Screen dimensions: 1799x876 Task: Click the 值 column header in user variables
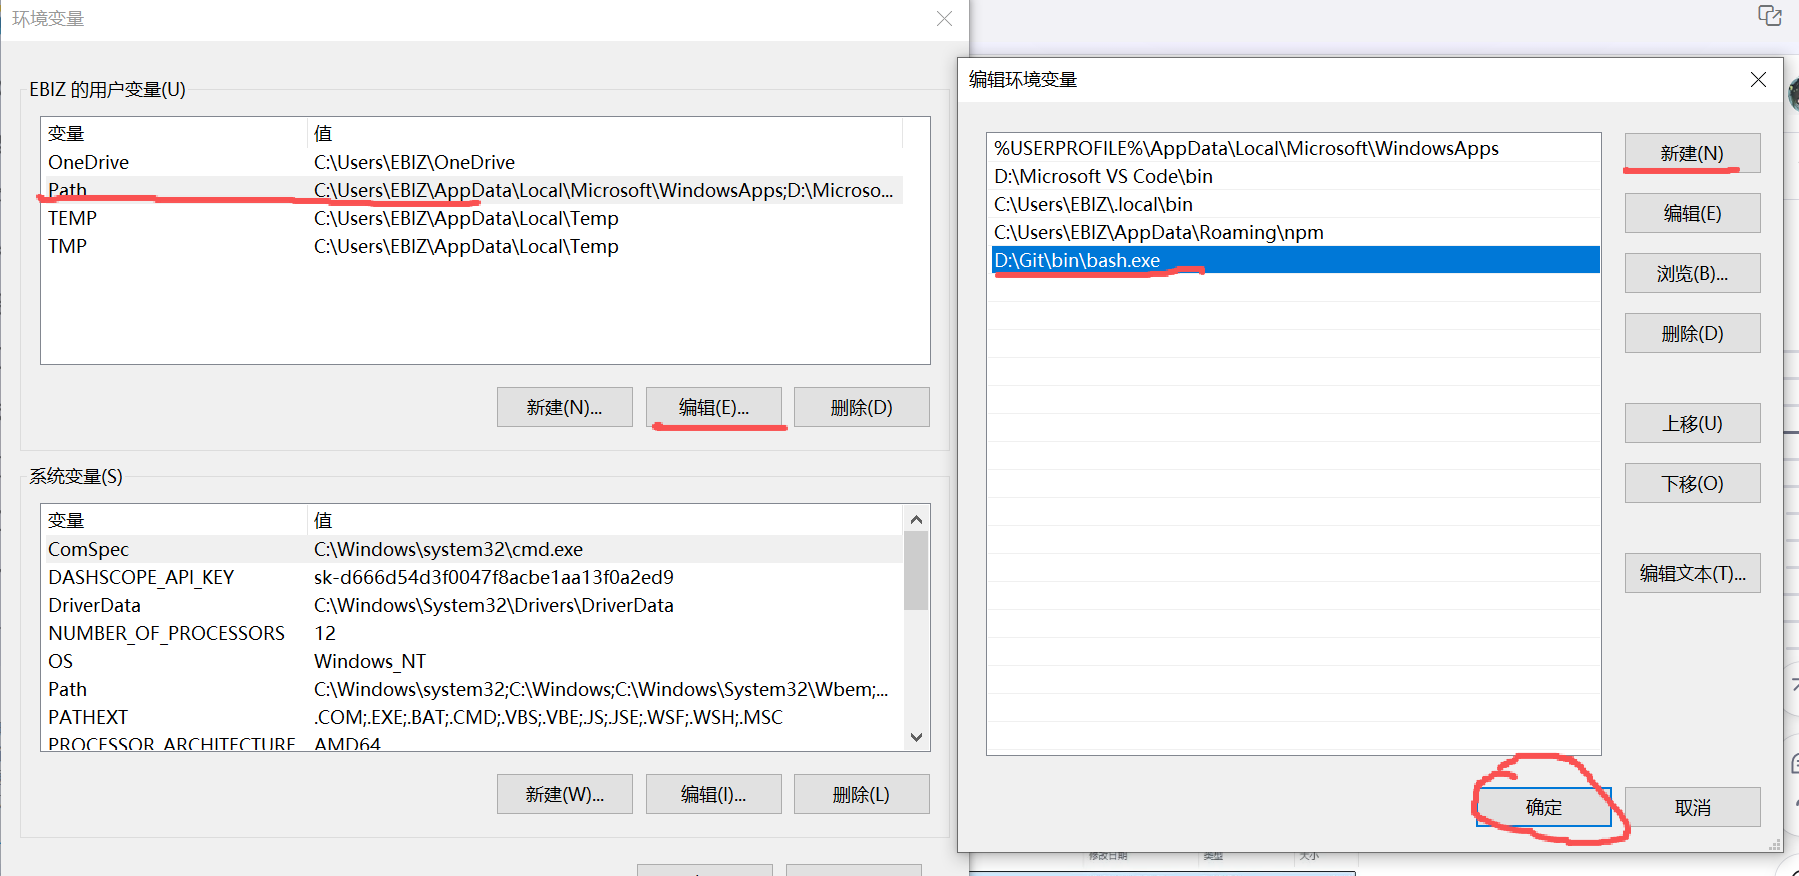coord(605,133)
